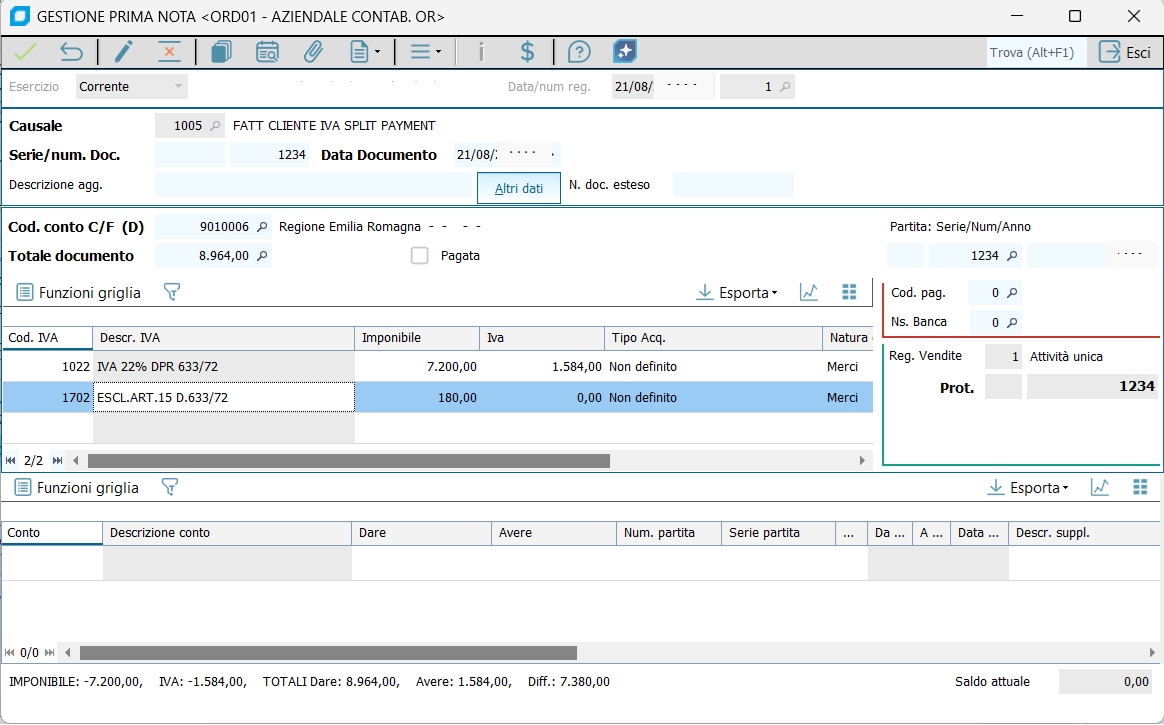This screenshot has height=725, width=1164.
Task: Expand the hamburger list menu dropdown
Action: coord(425,52)
